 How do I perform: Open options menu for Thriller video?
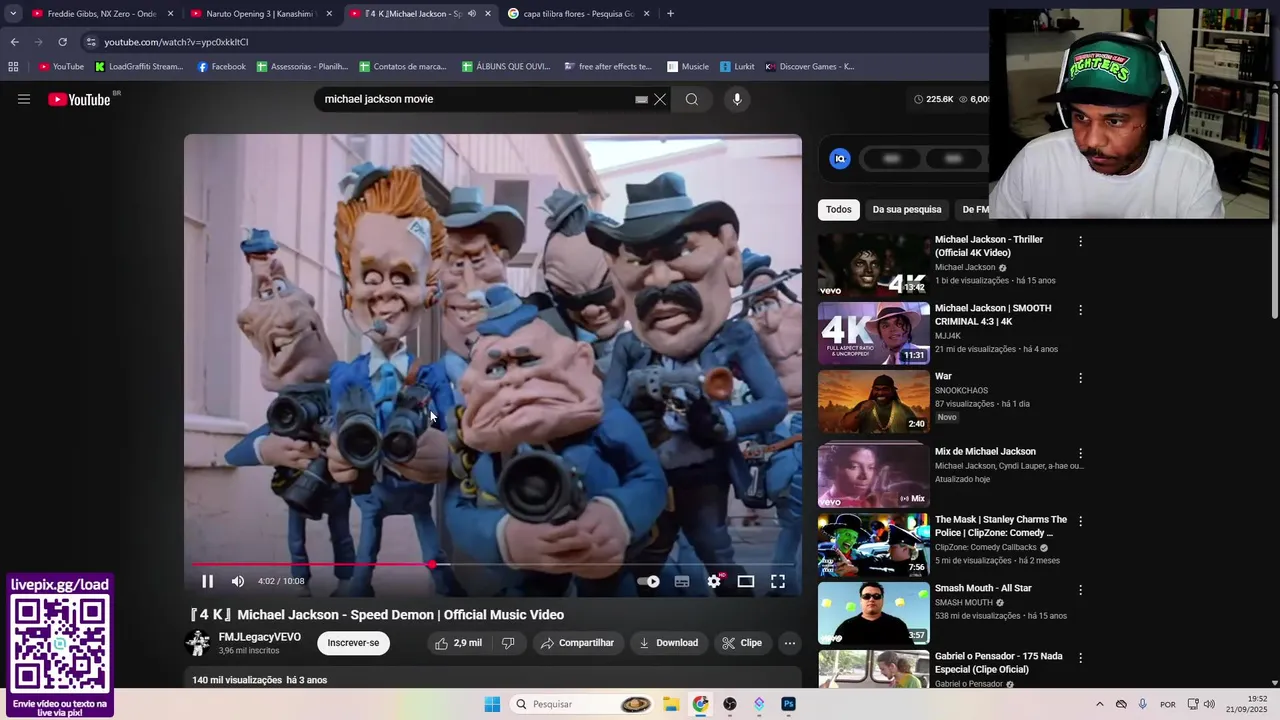coord(1080,241)
